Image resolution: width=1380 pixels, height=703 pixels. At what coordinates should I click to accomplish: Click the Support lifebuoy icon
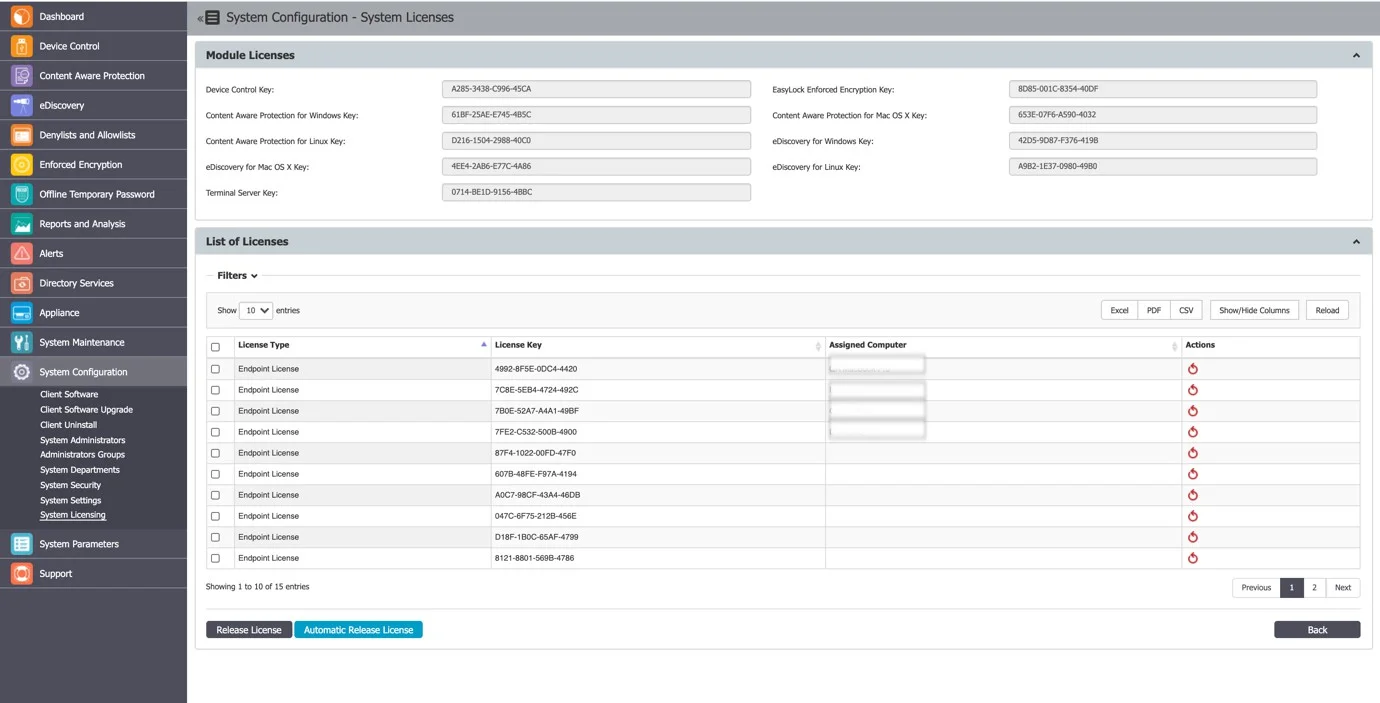point(21,574)
